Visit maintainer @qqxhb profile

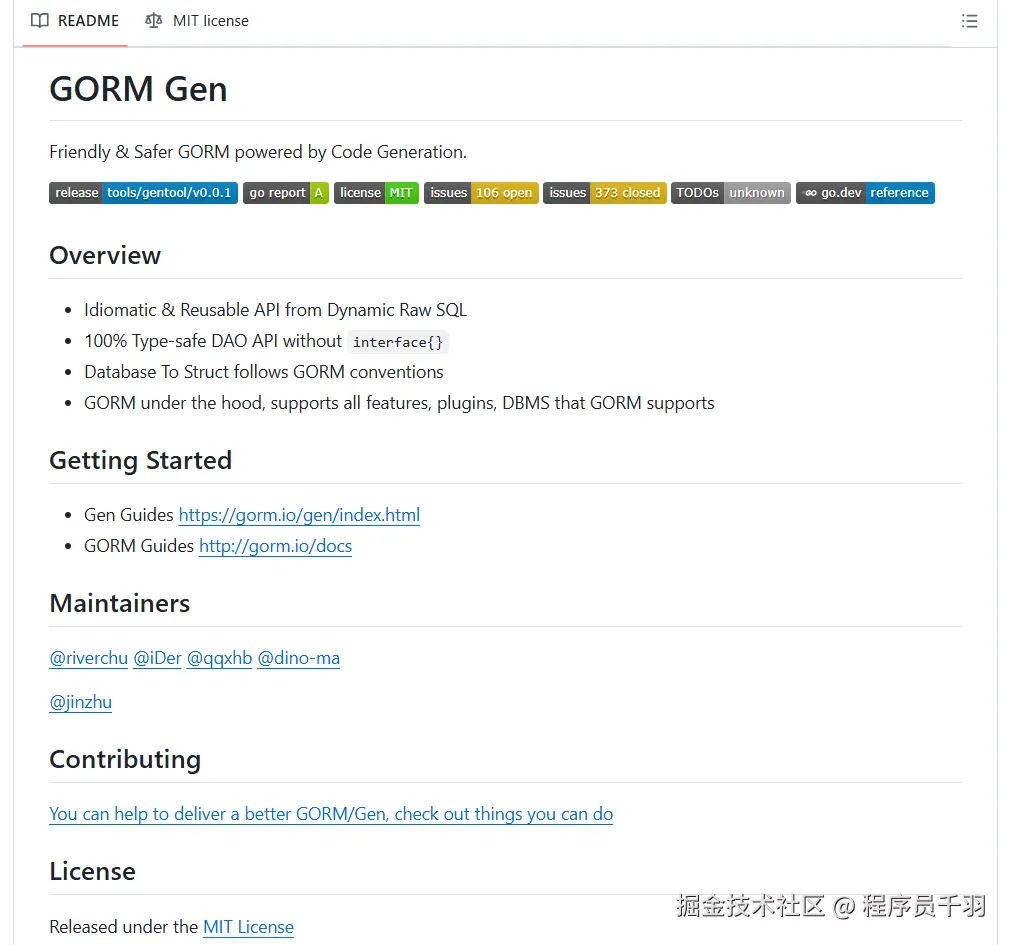coord(219,658)
